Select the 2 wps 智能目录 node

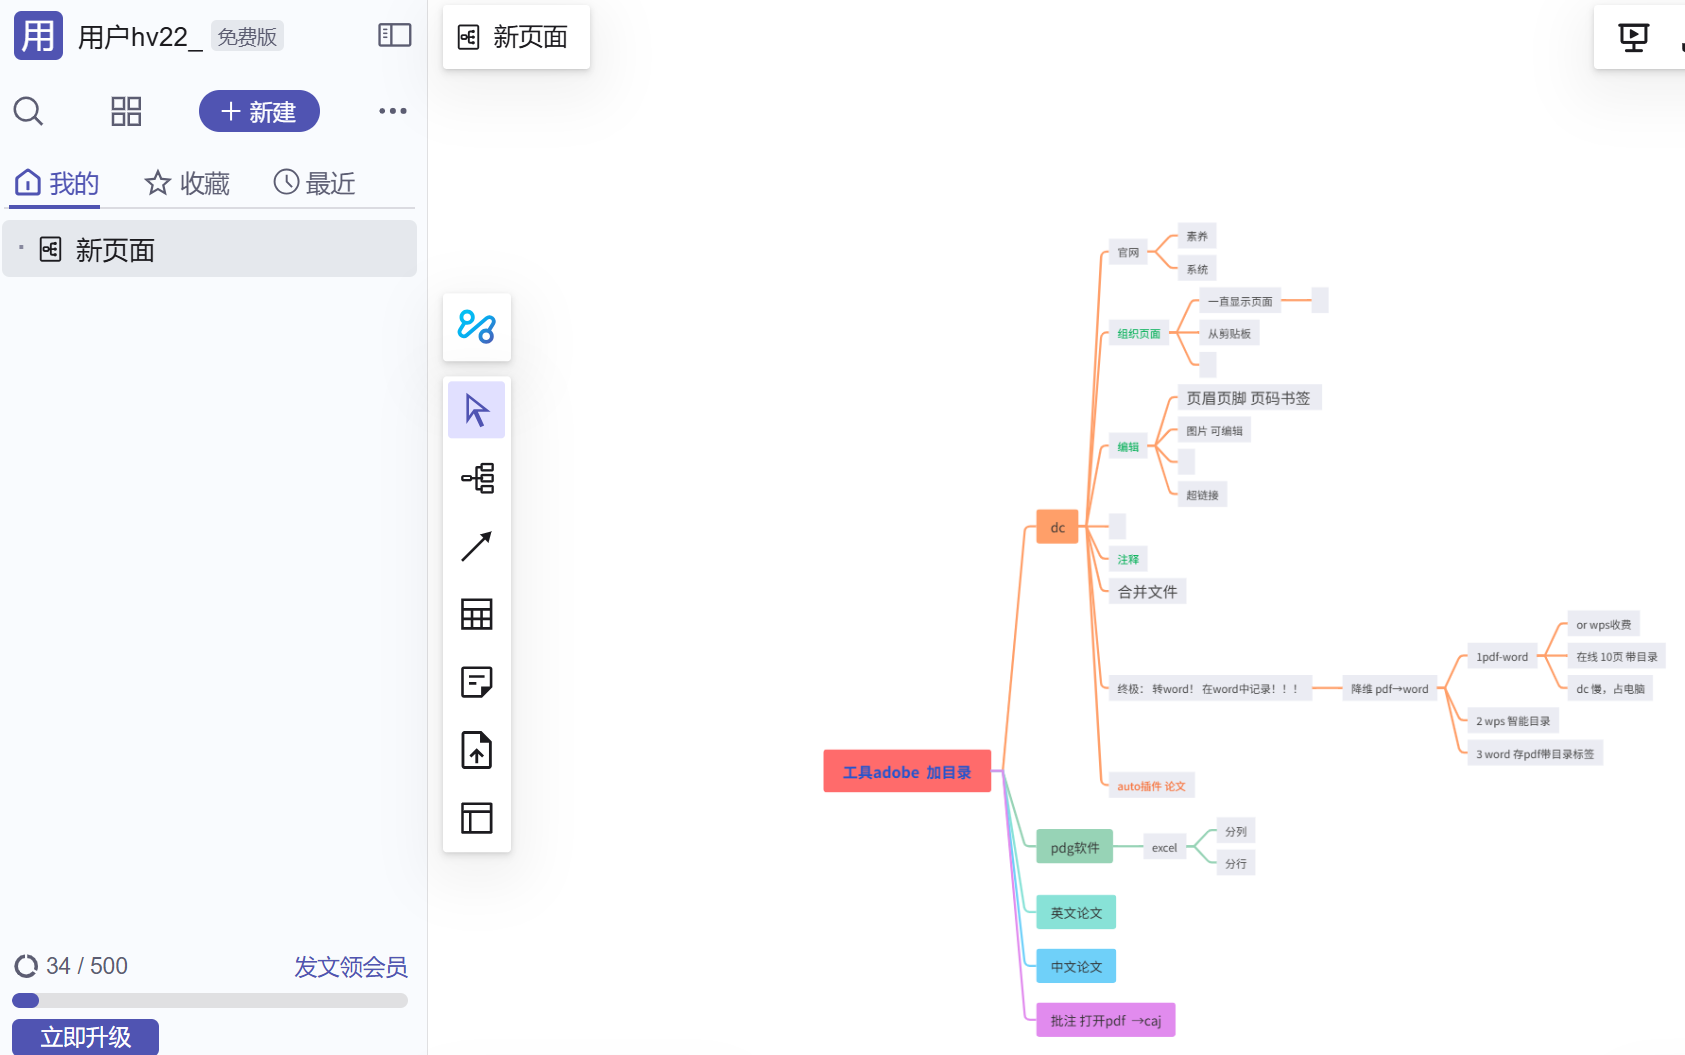pyautogui.click(x=1513, y=720)
